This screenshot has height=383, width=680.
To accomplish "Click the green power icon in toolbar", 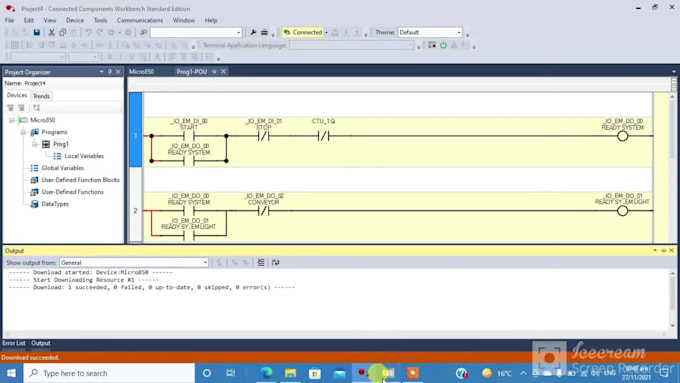I will 443,45.
